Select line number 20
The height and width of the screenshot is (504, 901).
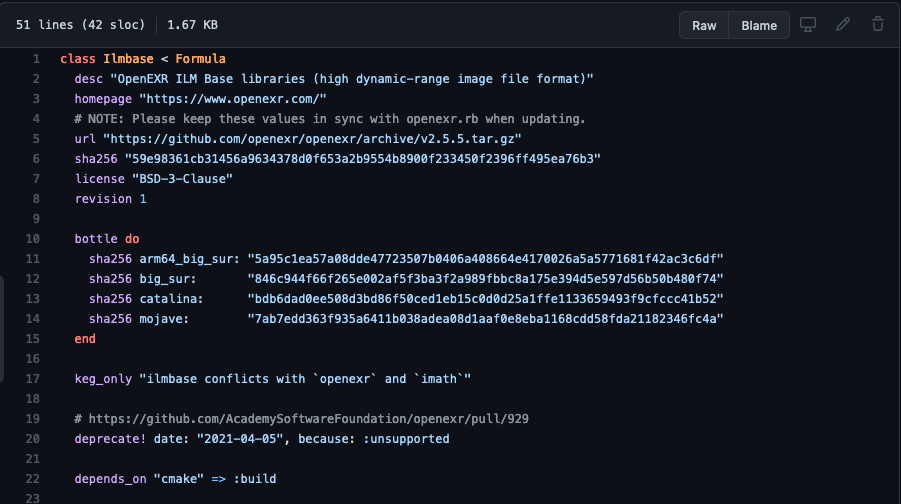coord(33,438)
